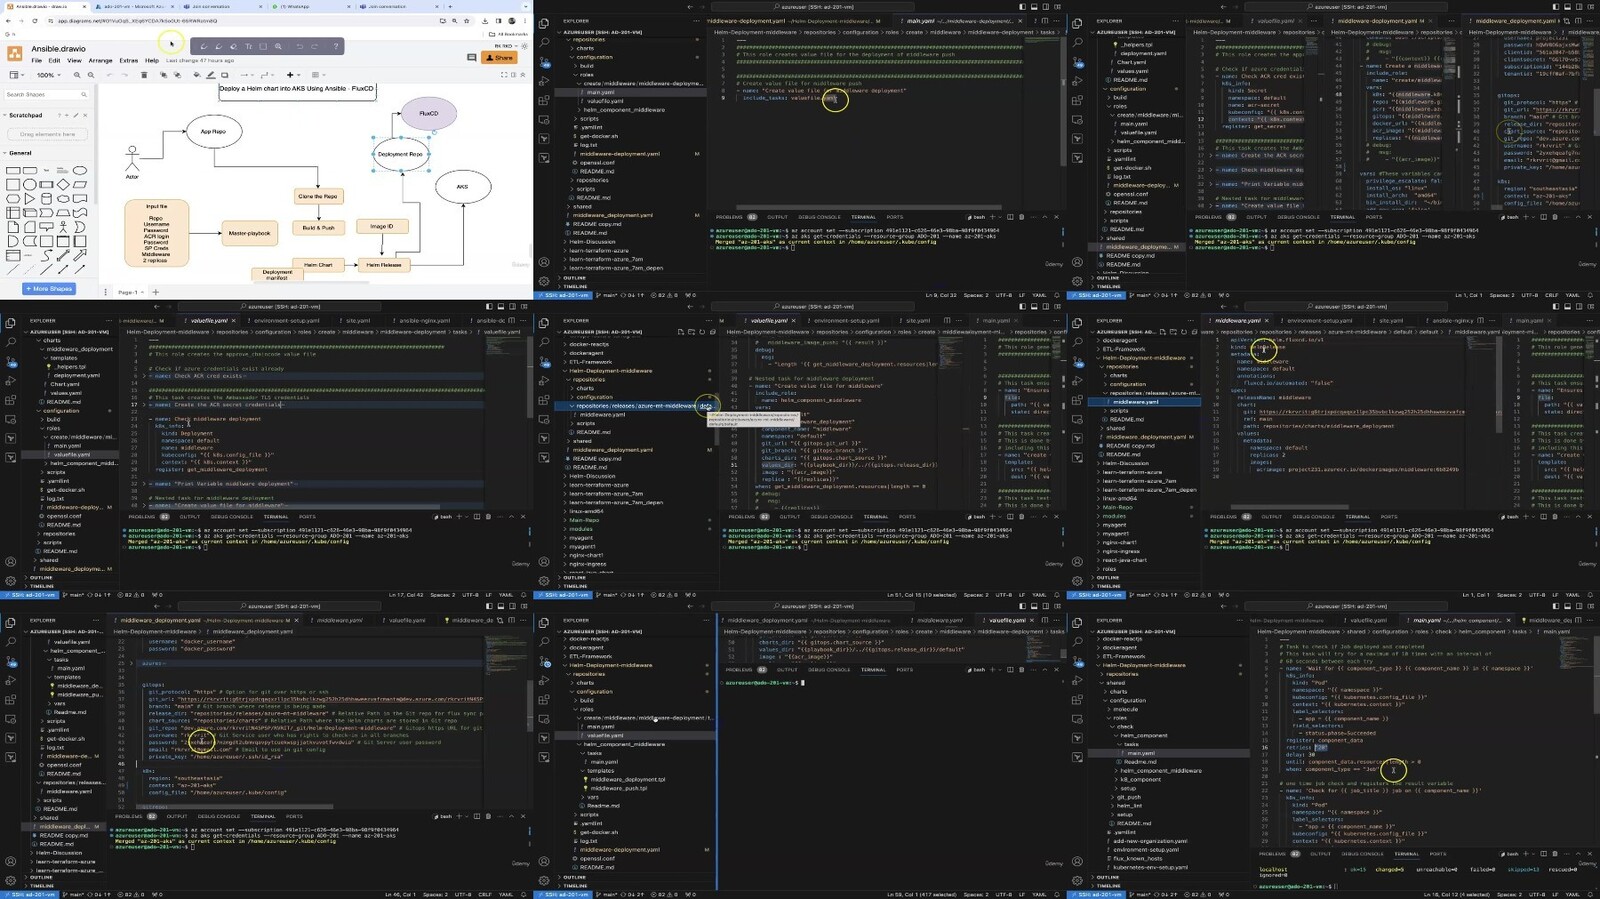
Task: Click the Search Shapes input field
Action: (42, 95)
